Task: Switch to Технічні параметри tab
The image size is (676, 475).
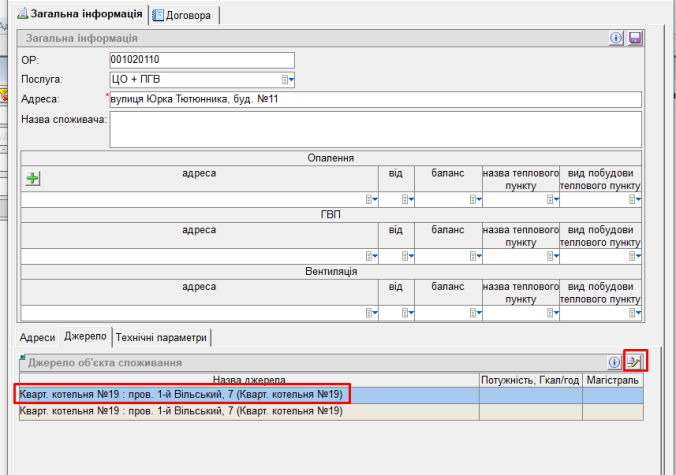Action: pos(162,337)
